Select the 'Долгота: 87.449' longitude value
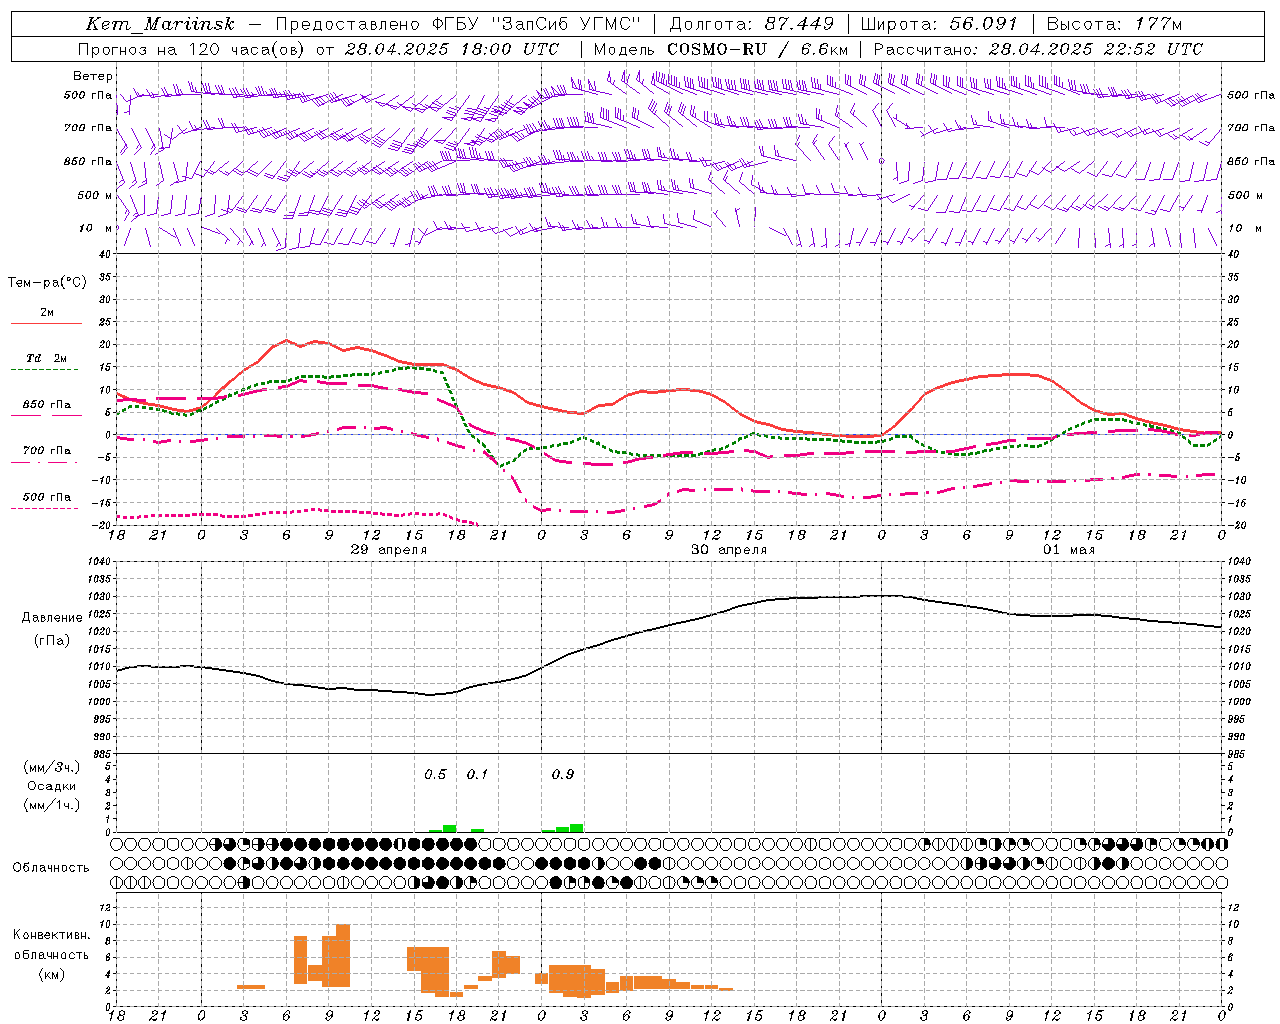 pyautogui.click(x=751, y=24)
